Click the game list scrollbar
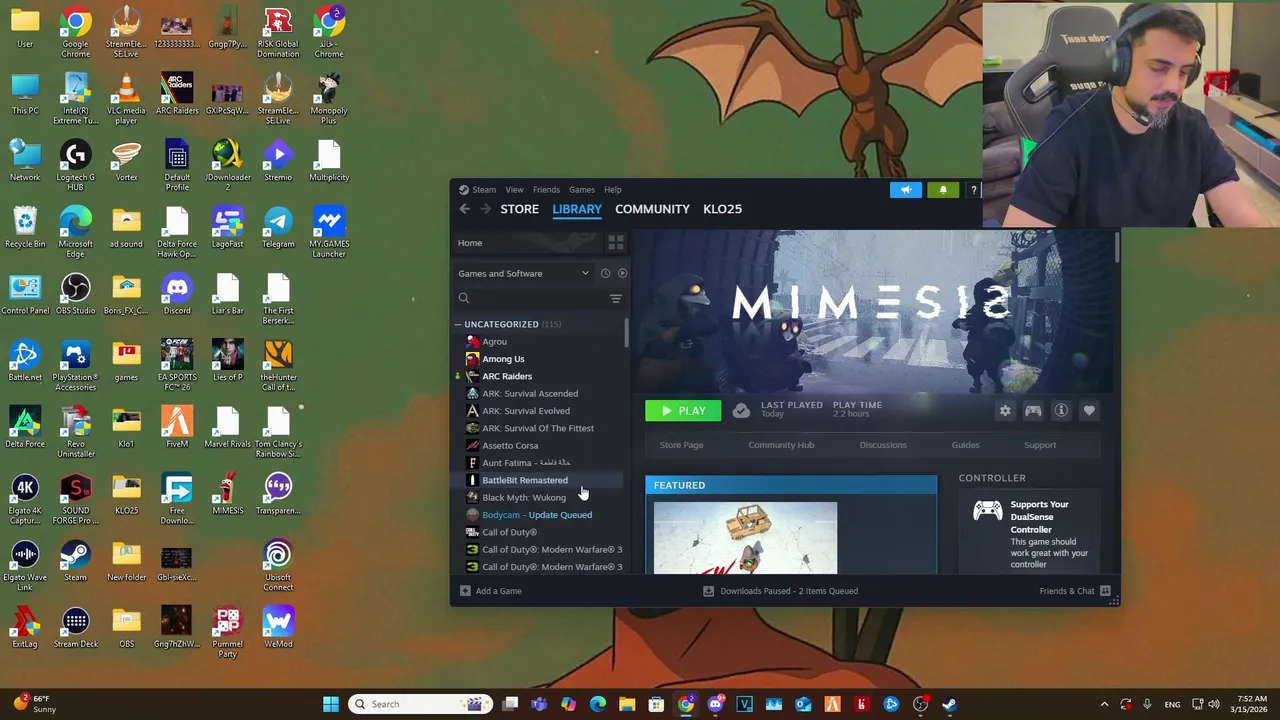Image resolution: width=1280 pixels, height=720 pixels. click(x=626, y=335)
